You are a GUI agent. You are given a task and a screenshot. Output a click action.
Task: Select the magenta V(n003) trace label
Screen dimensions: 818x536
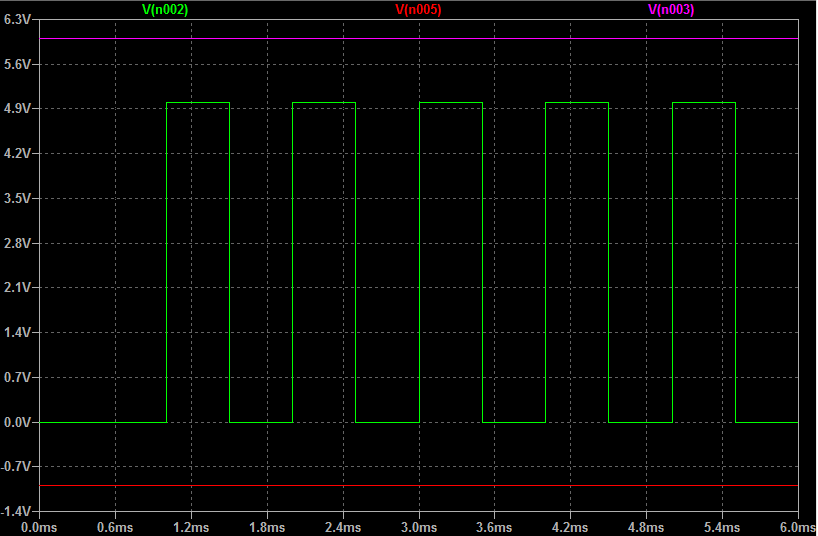[671, 9]
